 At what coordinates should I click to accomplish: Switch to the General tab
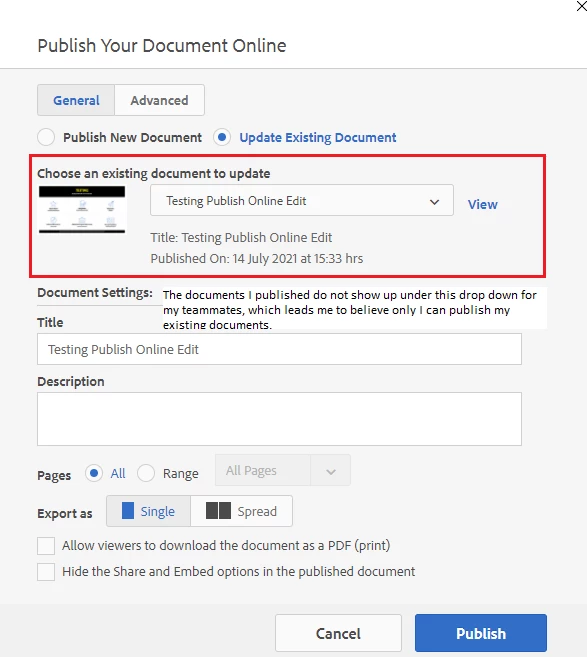coord(76,100)
